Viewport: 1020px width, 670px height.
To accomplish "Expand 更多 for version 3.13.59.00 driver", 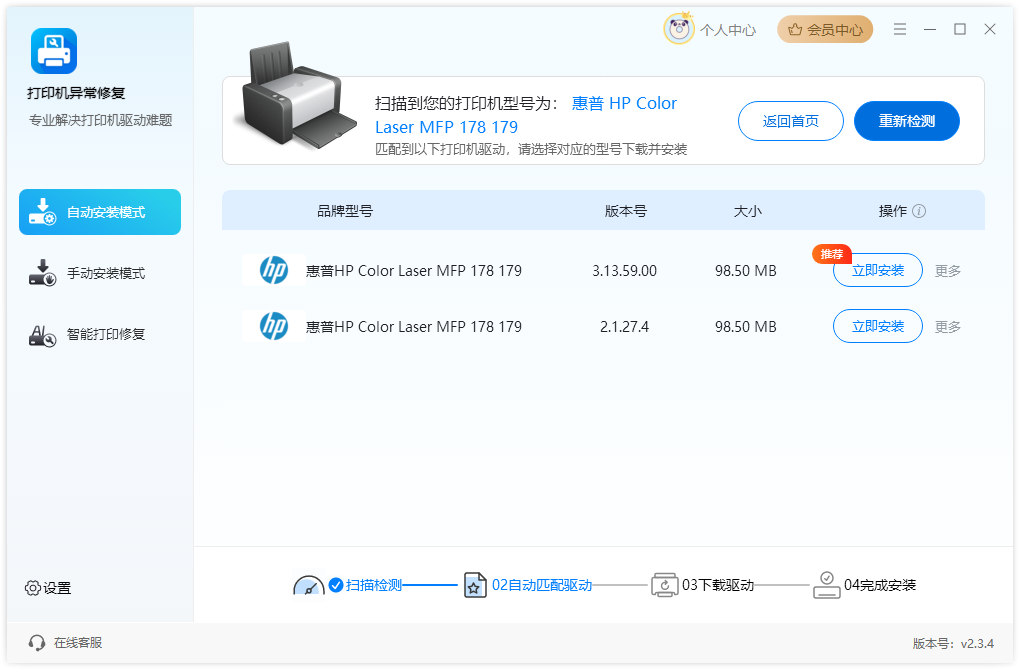I will click(x=948, y=271).
